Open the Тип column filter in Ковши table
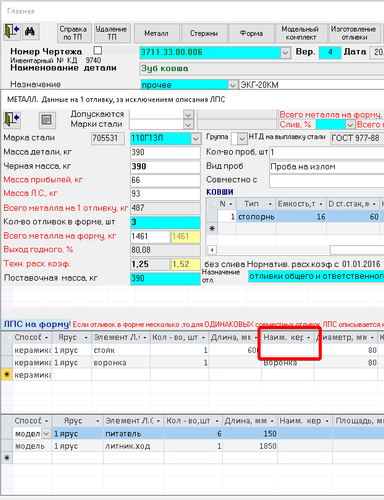 270,204
